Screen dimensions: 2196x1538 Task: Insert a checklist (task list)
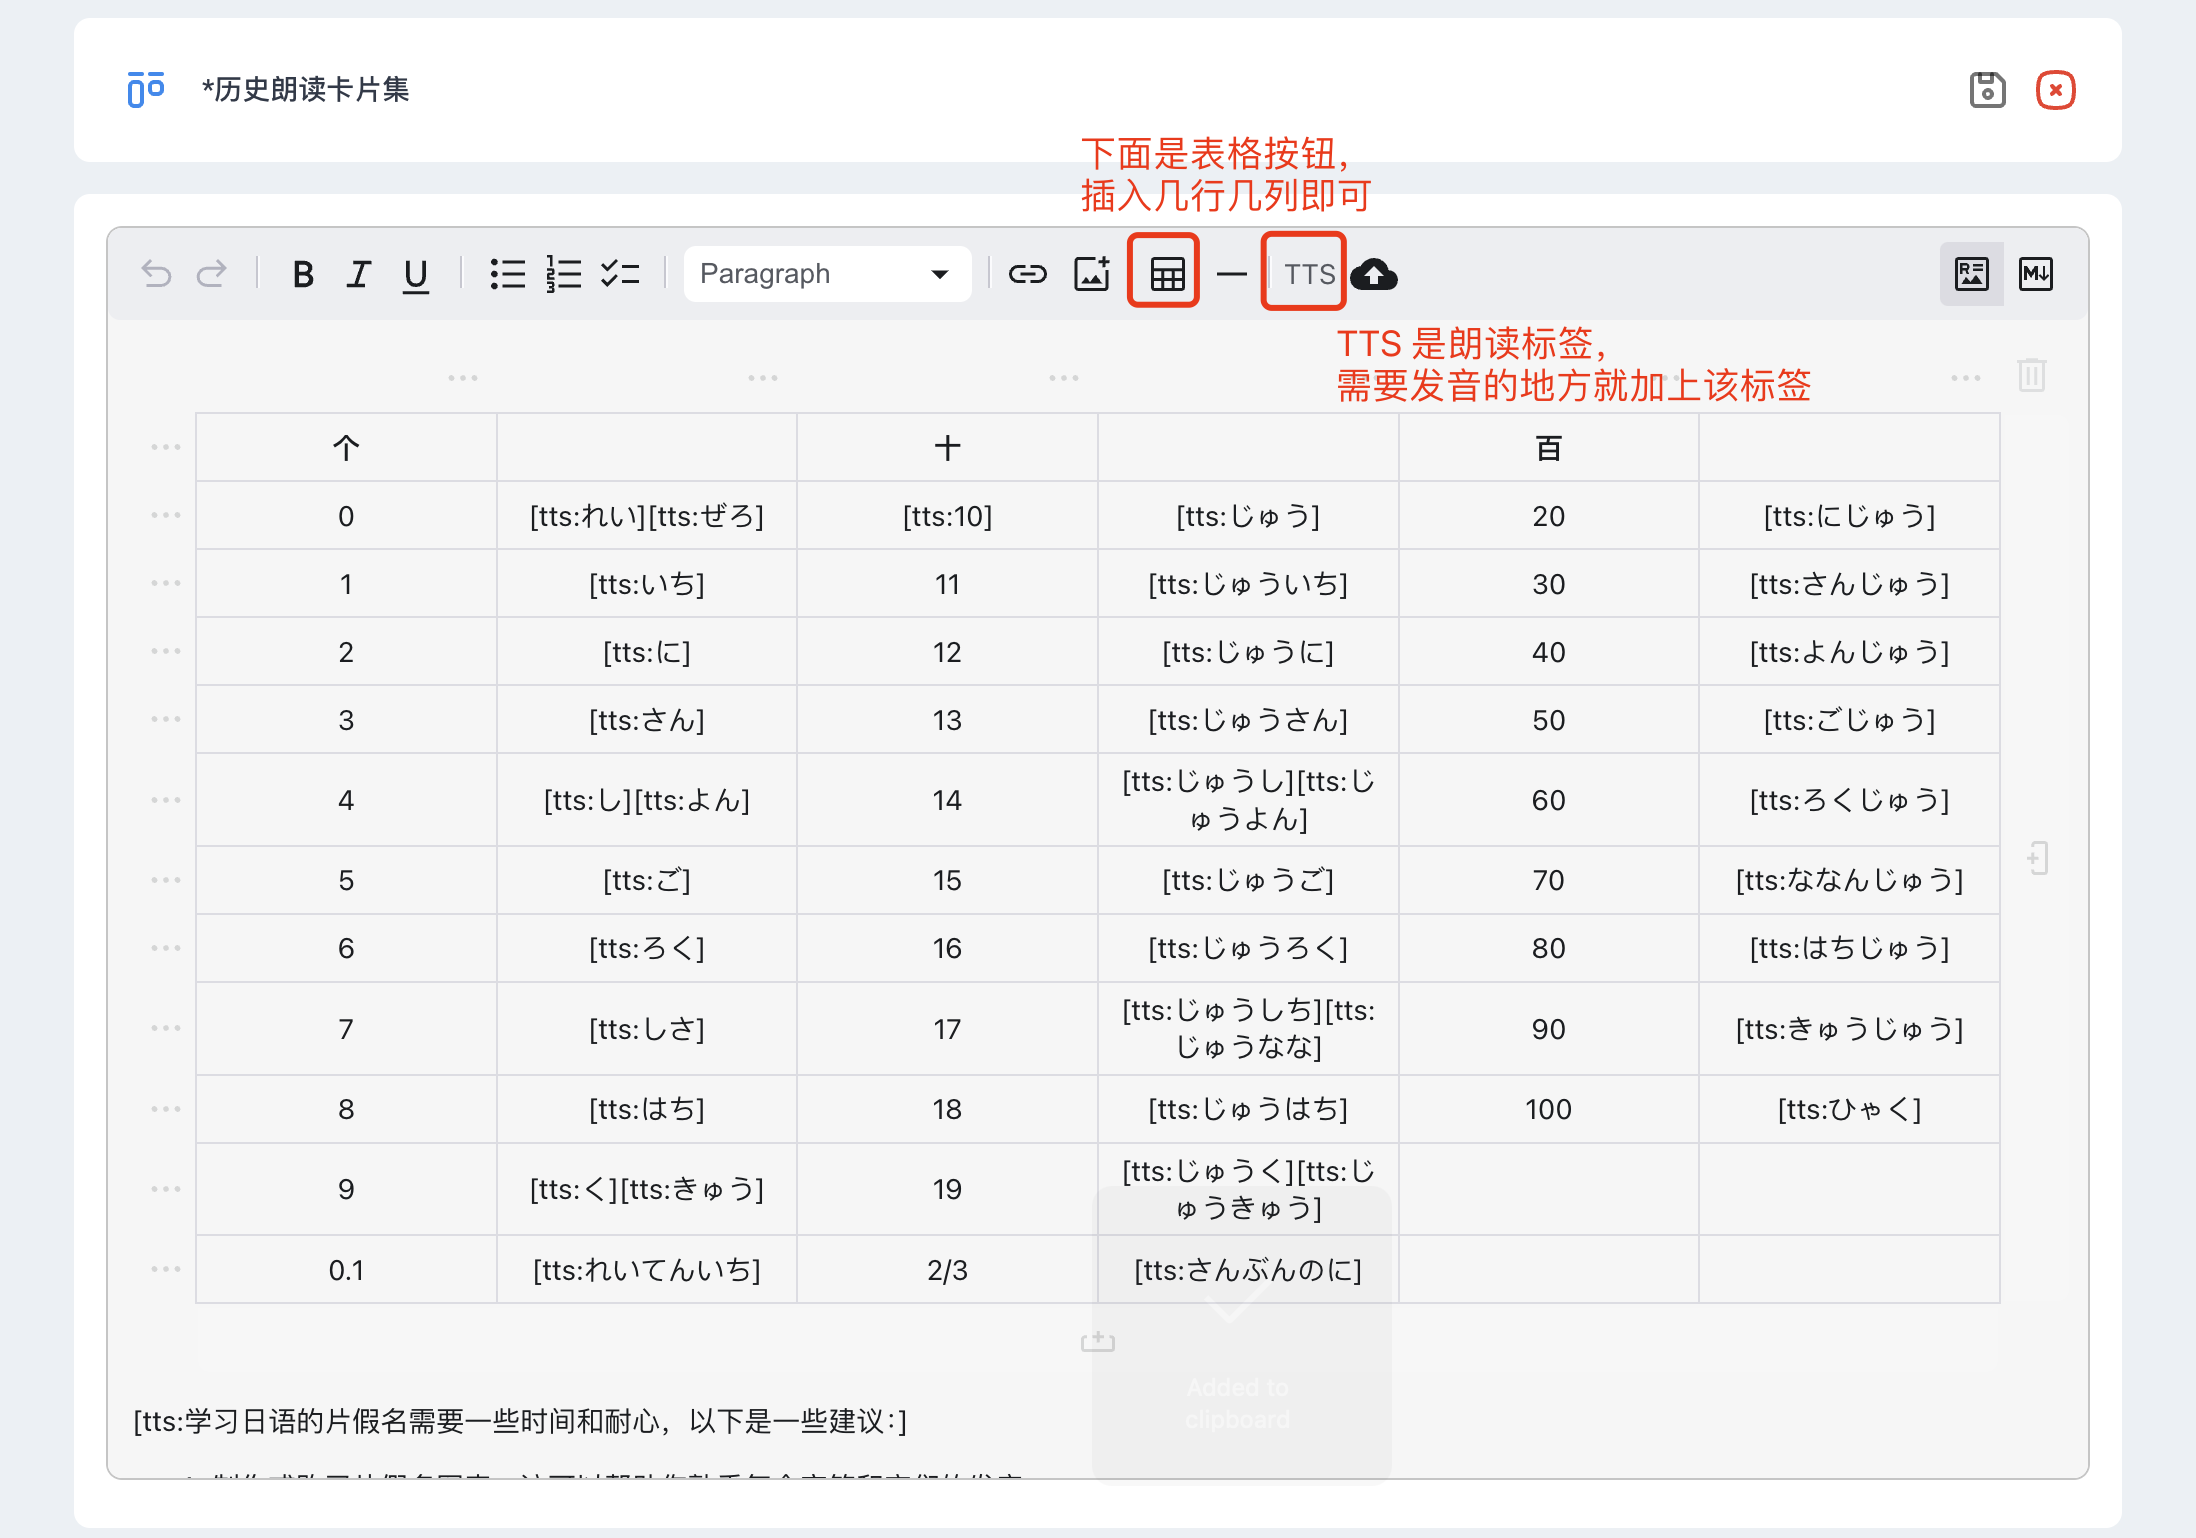[620, 274]
